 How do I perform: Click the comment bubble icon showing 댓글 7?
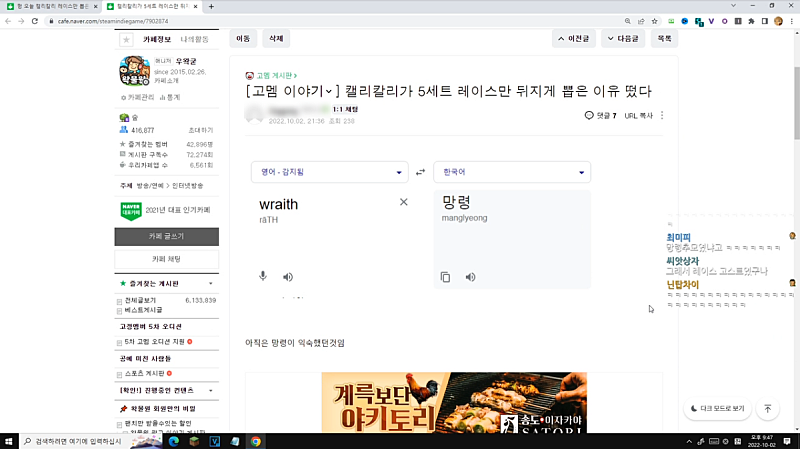click(589, 115)
